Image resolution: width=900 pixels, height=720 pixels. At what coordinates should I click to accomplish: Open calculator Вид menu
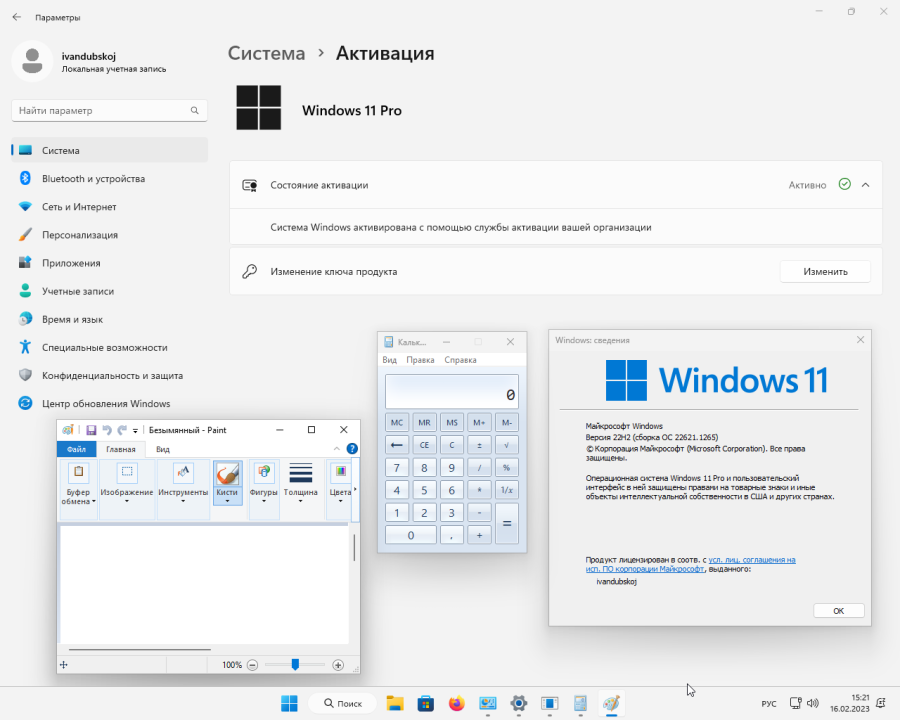(x=390, y=360)
